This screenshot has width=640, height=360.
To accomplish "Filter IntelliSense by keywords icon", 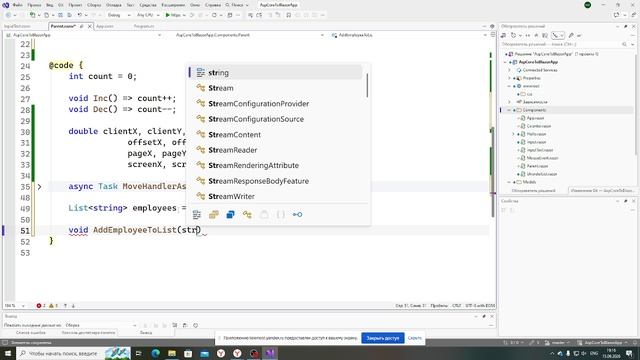I will [x=197, y=215].
